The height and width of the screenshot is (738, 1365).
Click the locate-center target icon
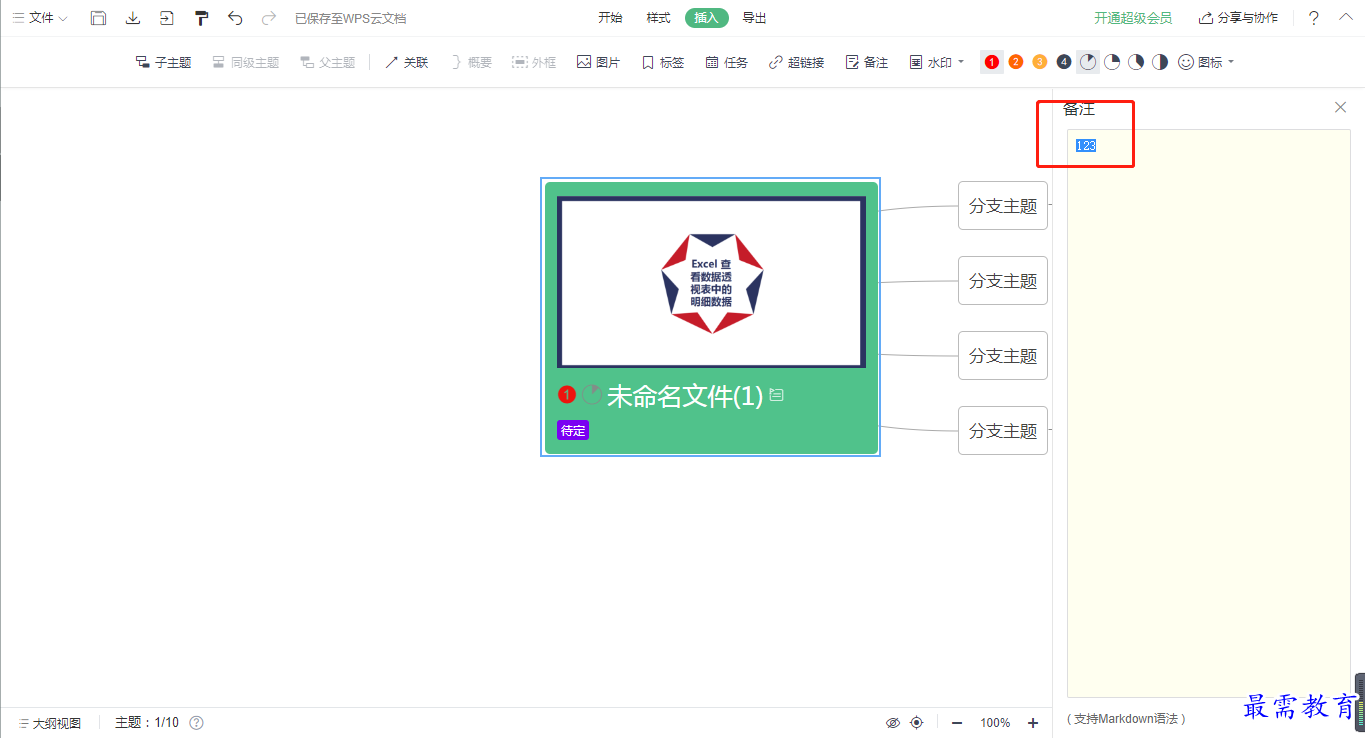pos(917,723)
